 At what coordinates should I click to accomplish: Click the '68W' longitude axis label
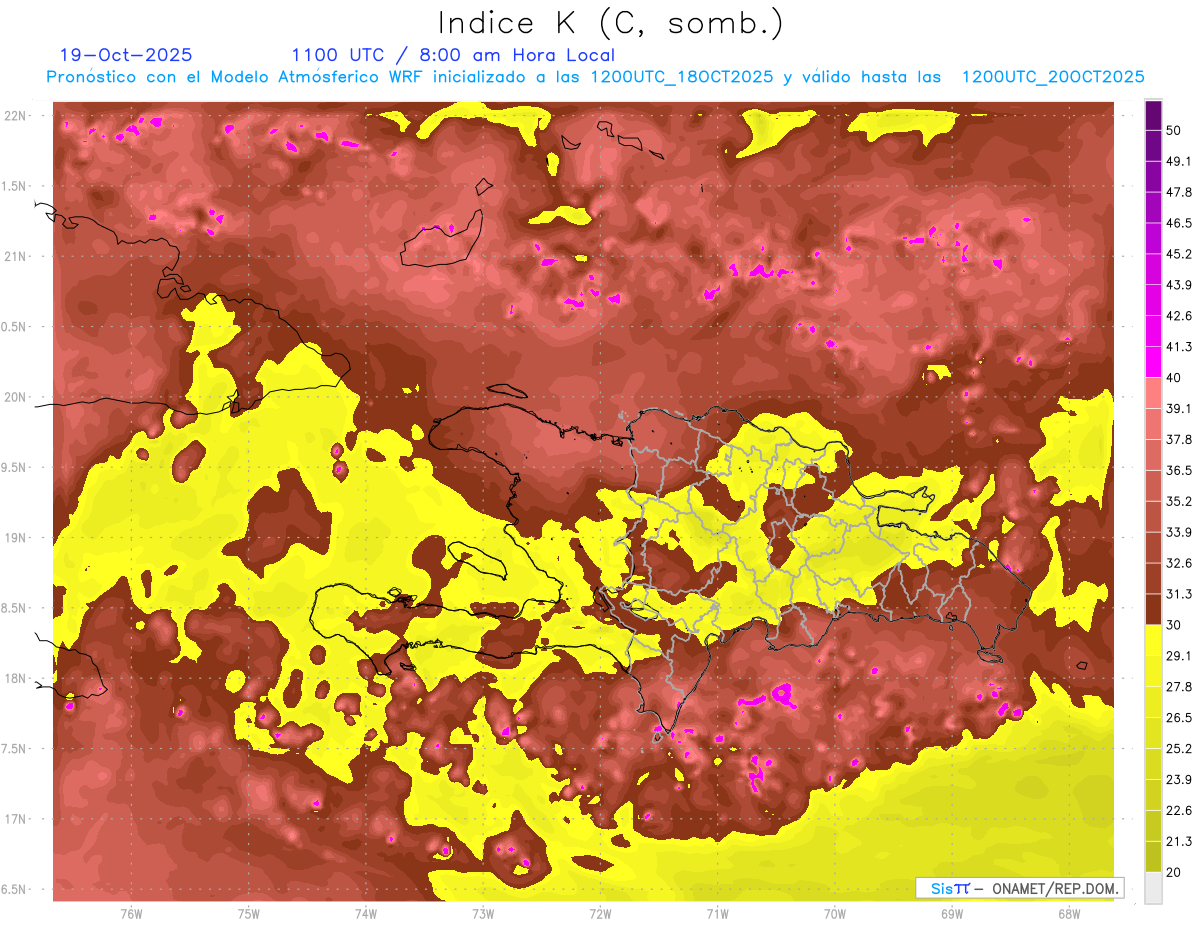[x=1069, y=914]
